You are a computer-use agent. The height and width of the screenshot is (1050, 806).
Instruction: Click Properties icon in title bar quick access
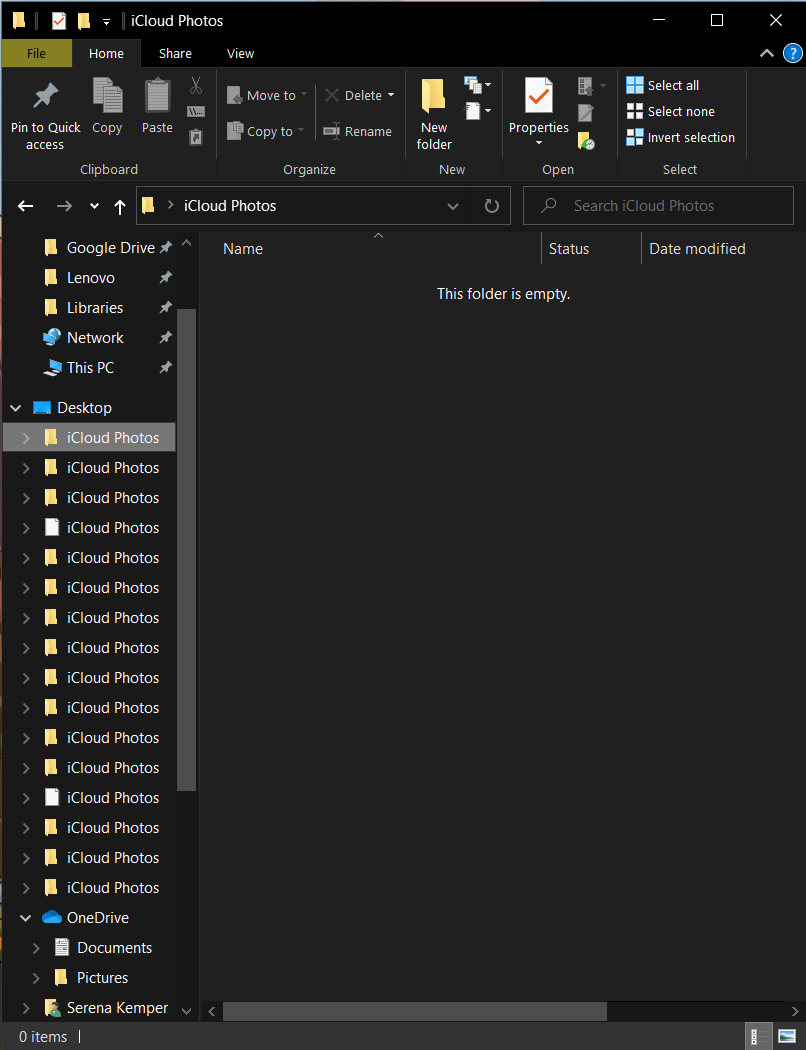[59, 21]
